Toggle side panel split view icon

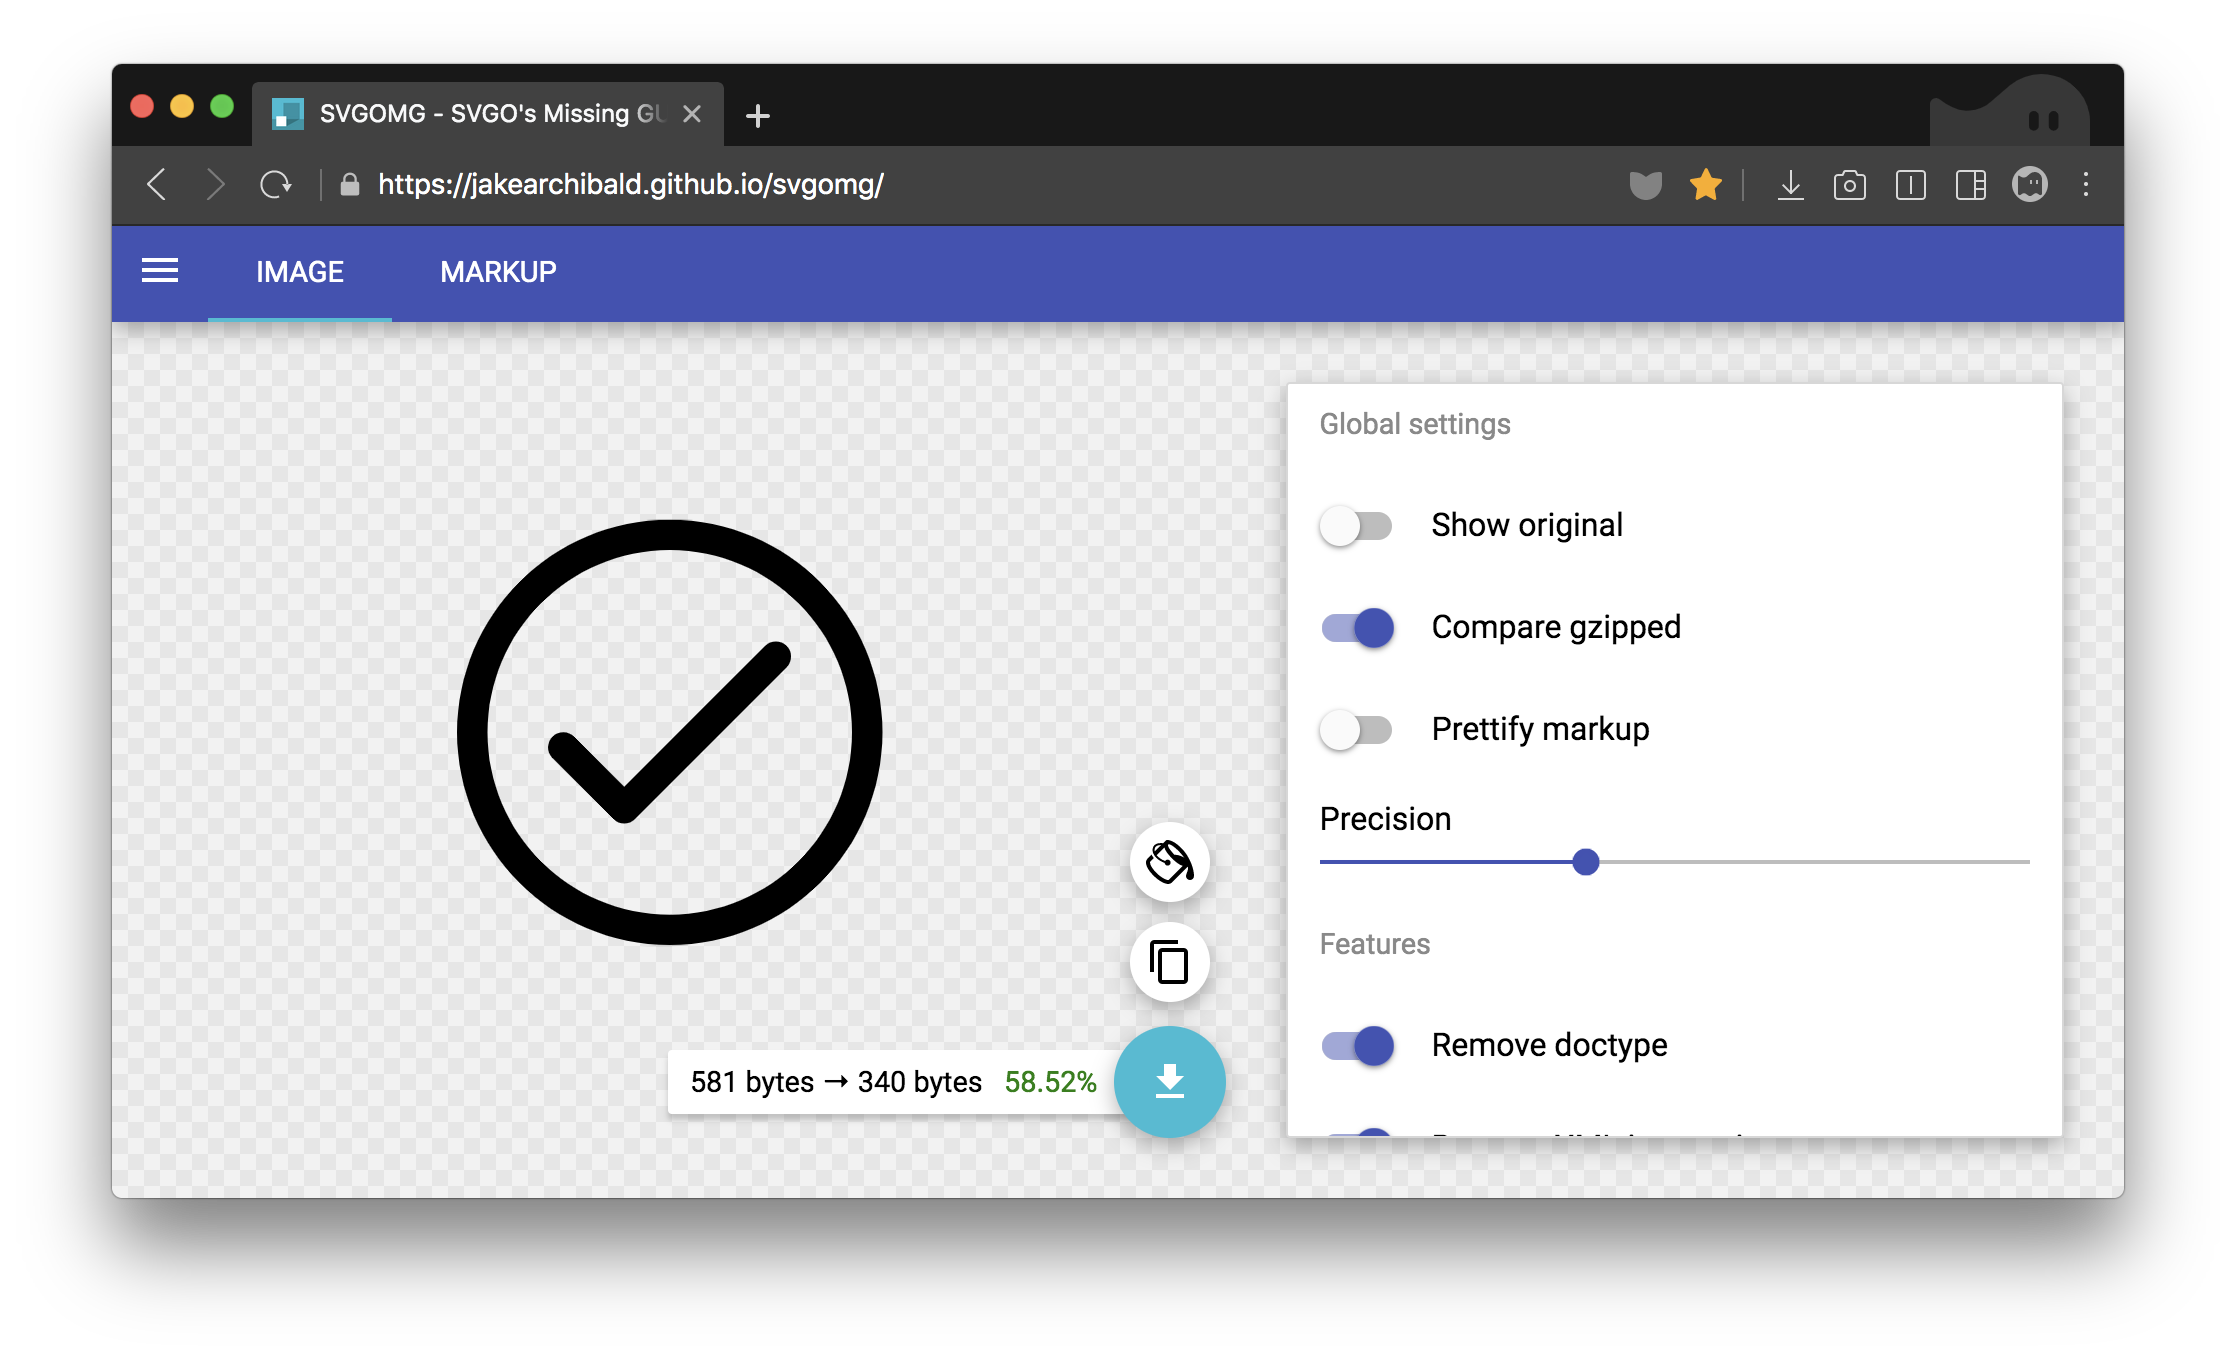(x=1970, y=185)
